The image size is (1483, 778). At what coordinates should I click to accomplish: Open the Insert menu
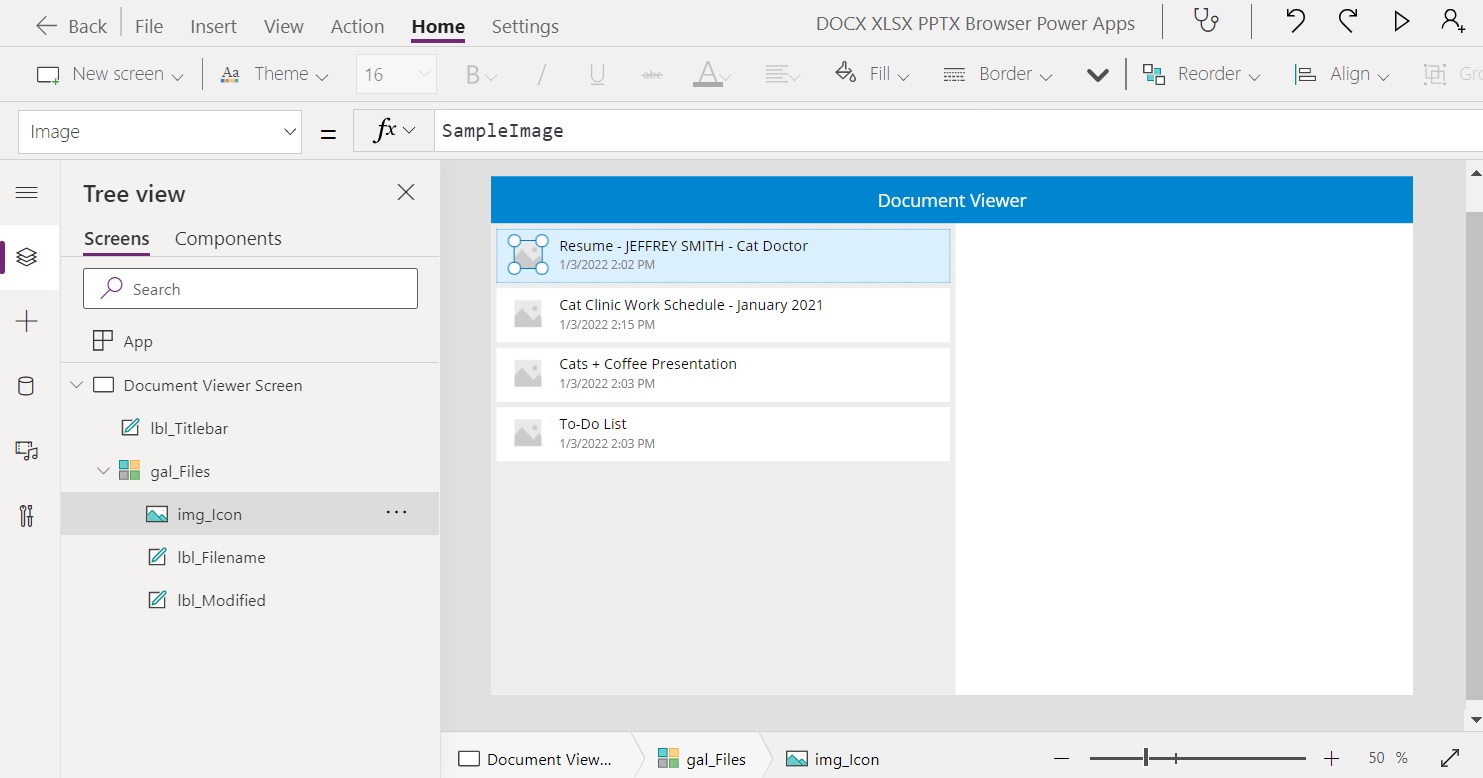[213, 26]
